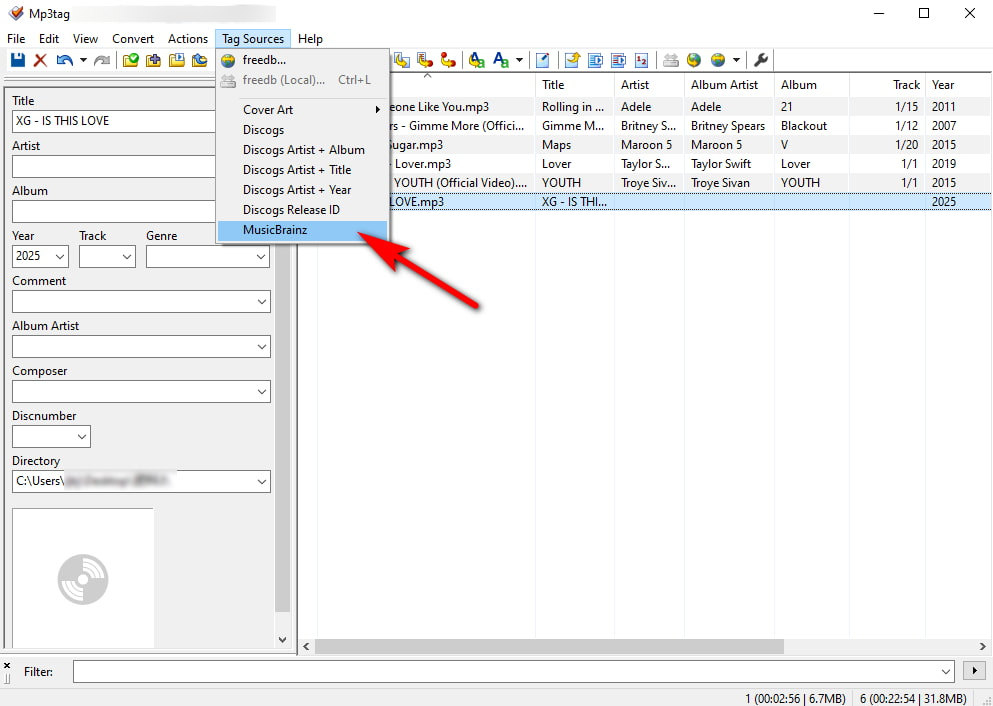Open Options with the wrench icon
The image size is (993, 706).
pos(761,61)
